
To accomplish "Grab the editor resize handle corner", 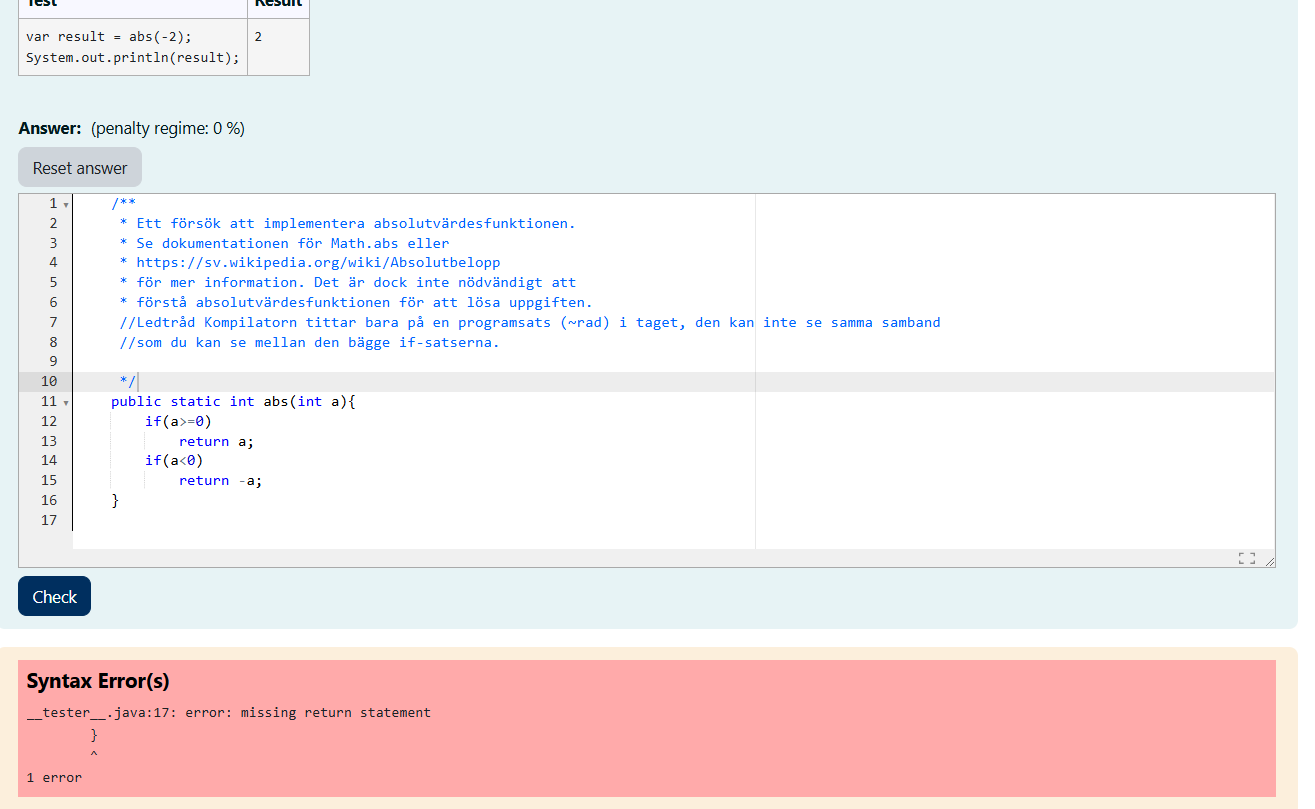I will pos(1270,561).
